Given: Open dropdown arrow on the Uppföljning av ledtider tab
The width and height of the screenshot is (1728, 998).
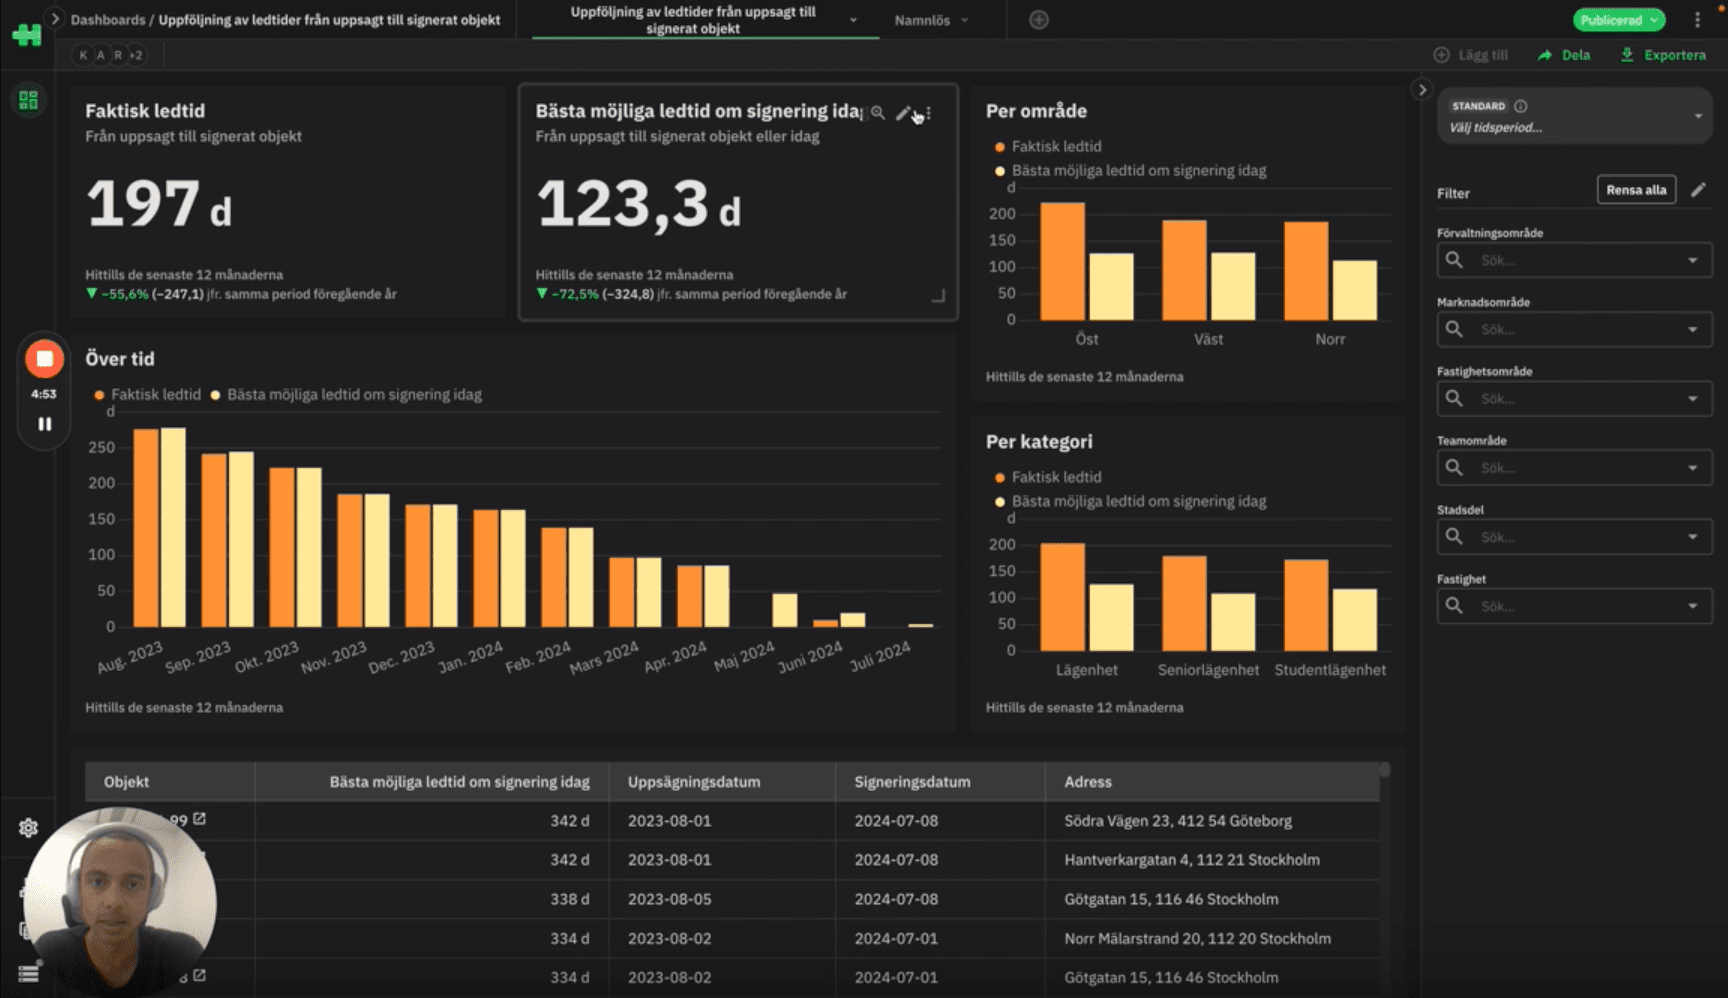Looking at the screenshot, I should point(853,20).
